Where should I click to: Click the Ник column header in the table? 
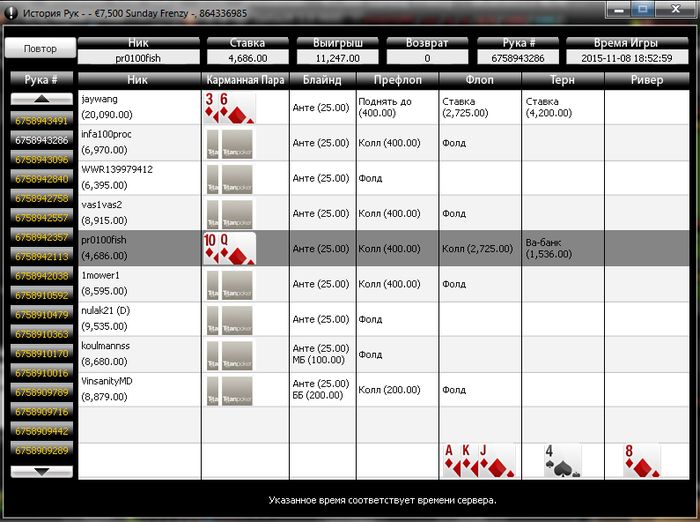139,80
